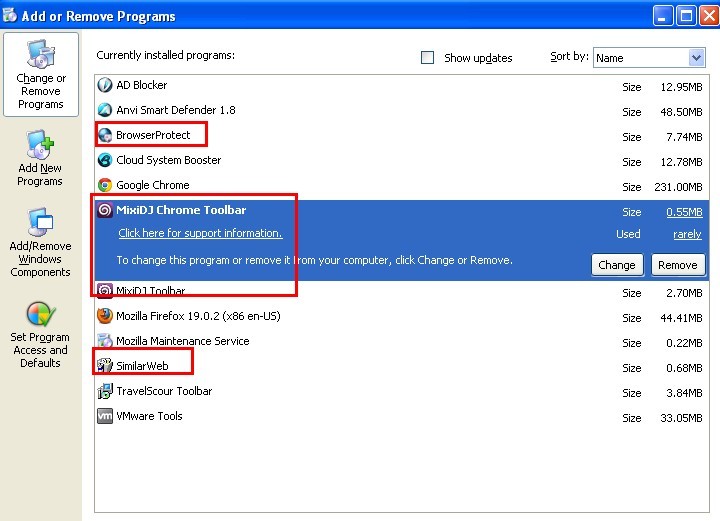The height and width of the screenshot is (521, 720).
Task: Select the Google Chrome entry
Action: pyautogui.click(x=152, y=185)
